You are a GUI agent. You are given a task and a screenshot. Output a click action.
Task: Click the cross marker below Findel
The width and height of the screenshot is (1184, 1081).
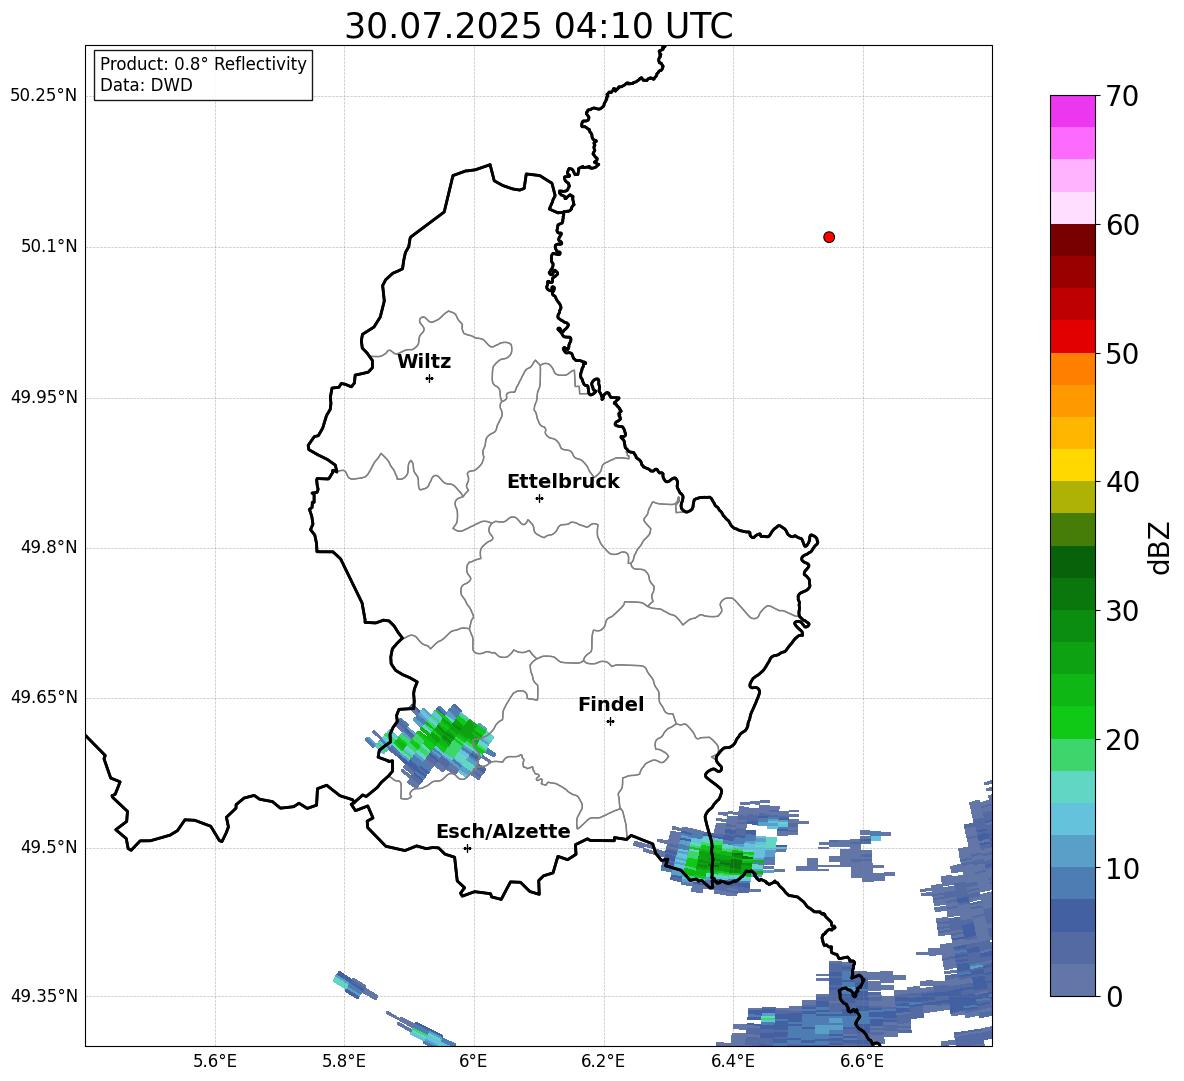(610, 722)
